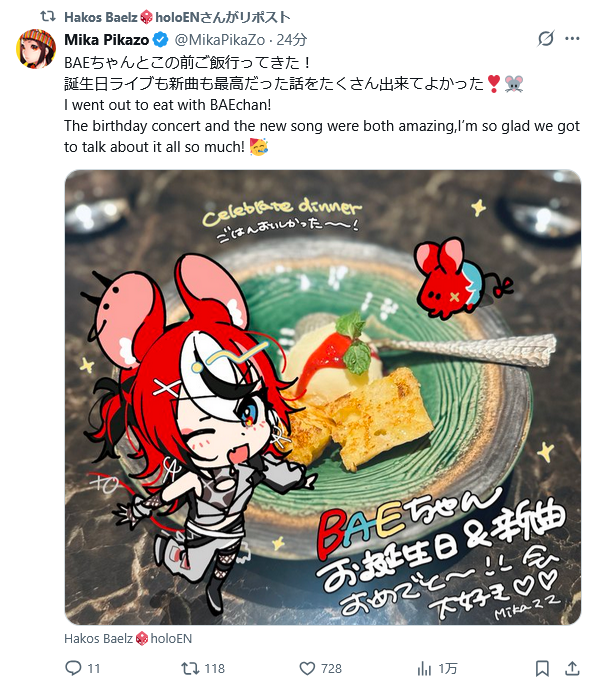The image size is (598, 690).
Task: Repost this tweet via the retweet icon
Action: click(190, 668)
